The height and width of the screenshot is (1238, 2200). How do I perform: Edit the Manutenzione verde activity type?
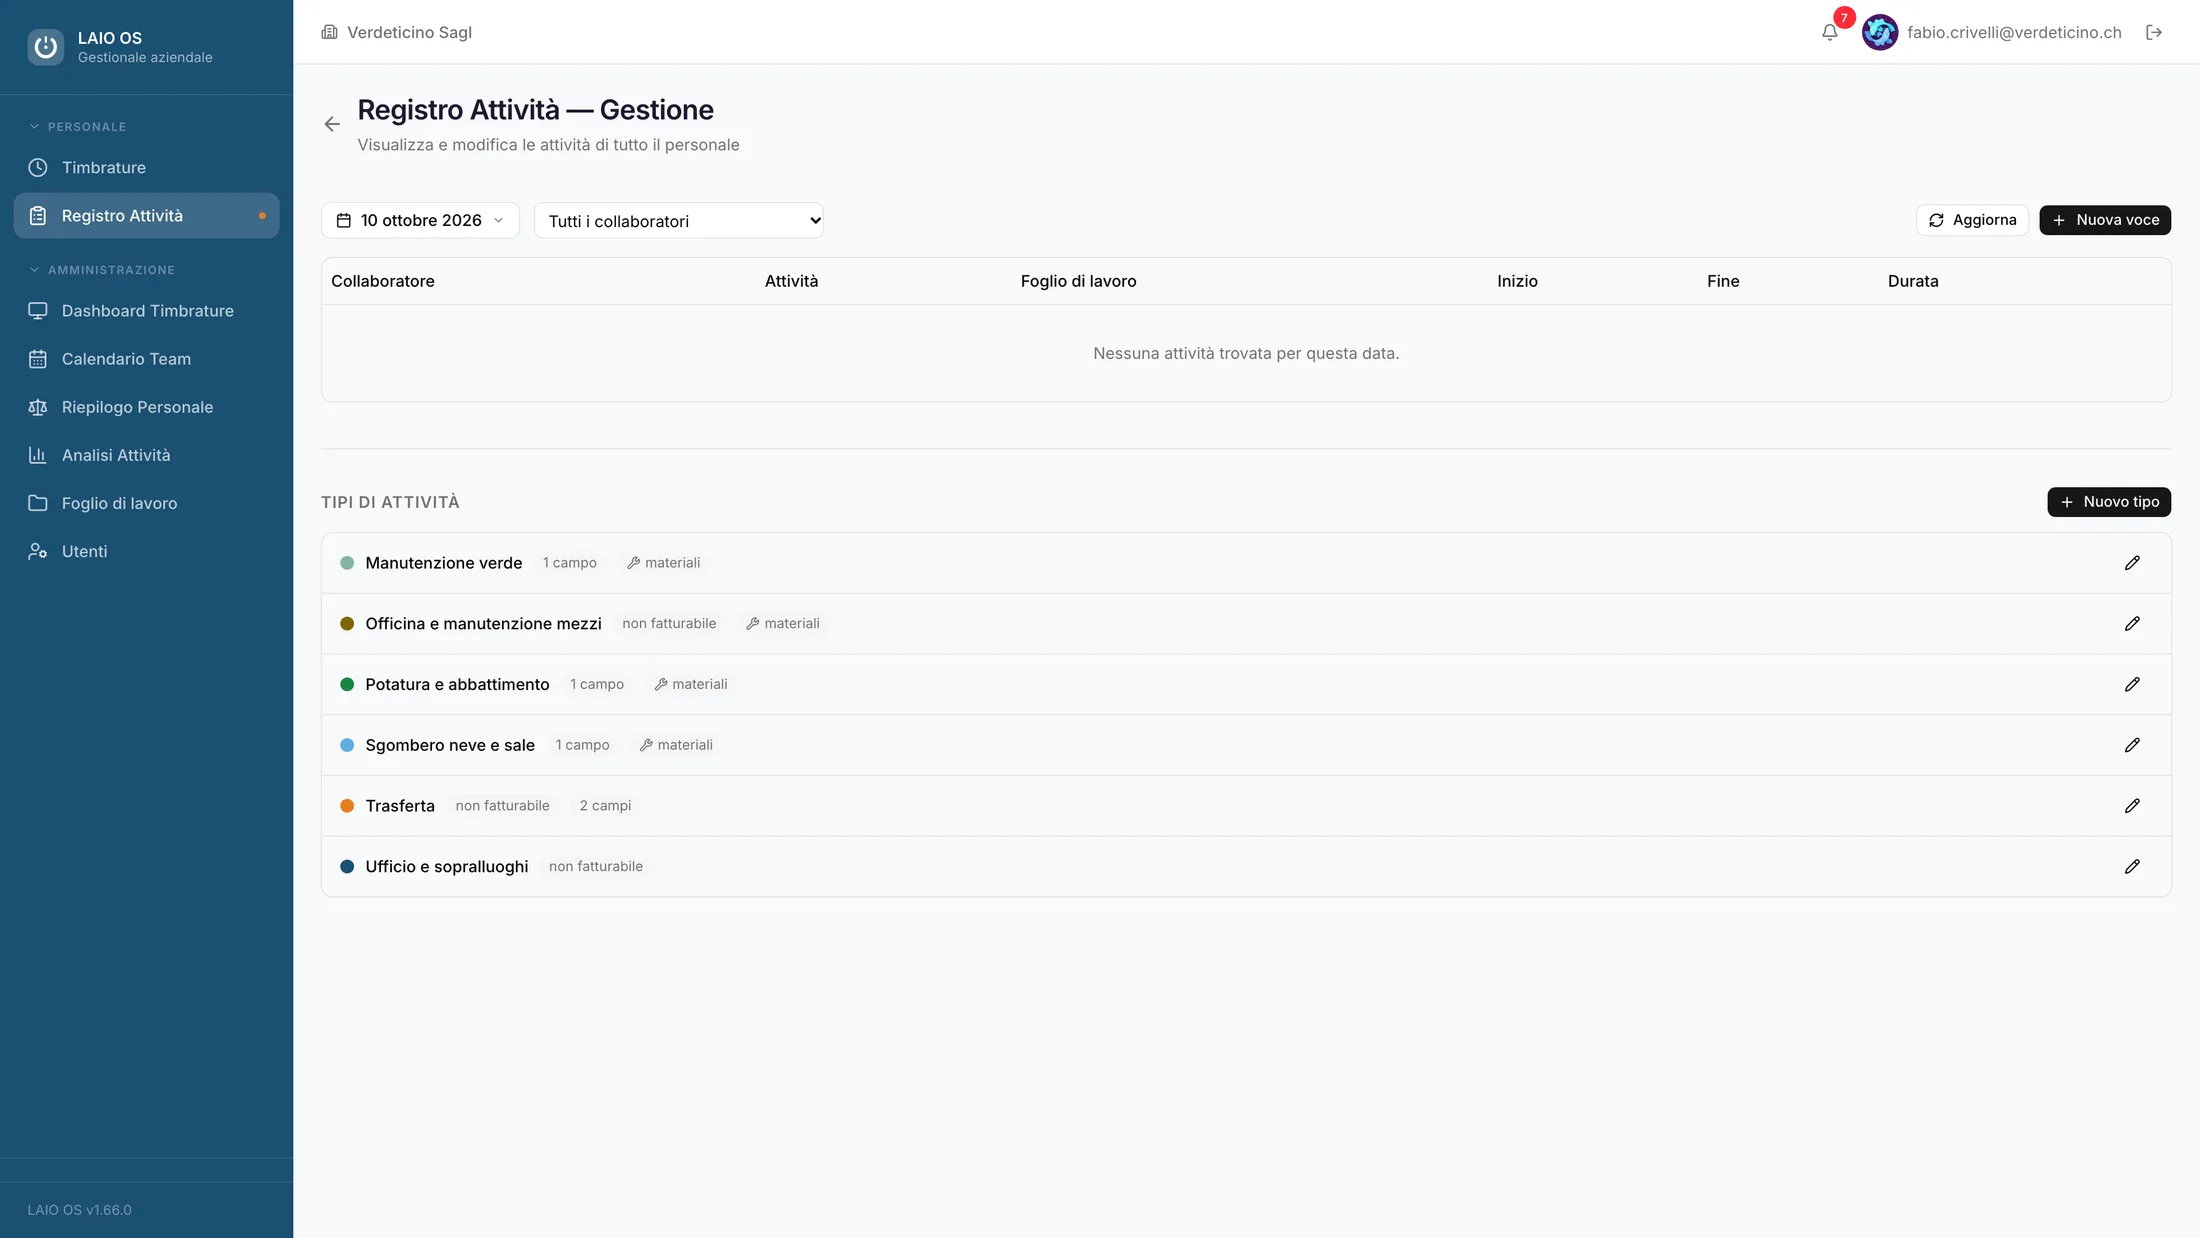tap(2132, 563)
